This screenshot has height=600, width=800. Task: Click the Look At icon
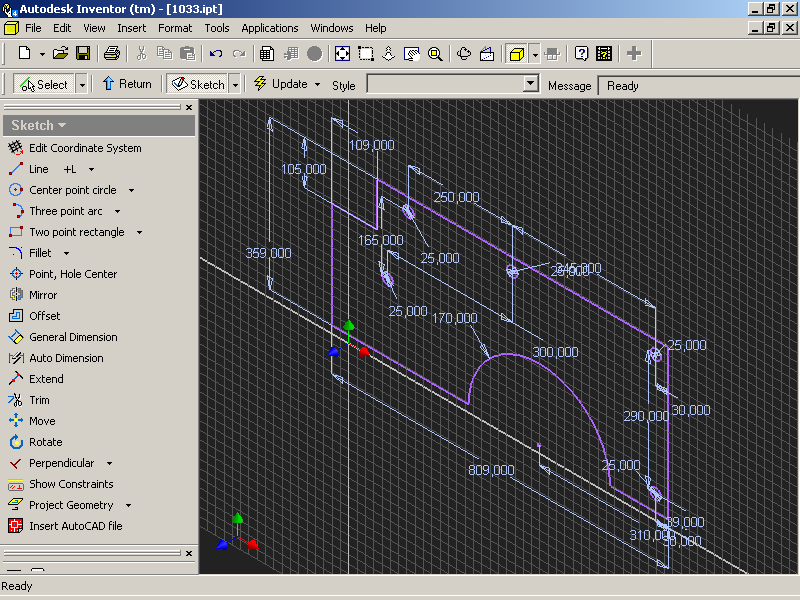[x=487, y=53]
